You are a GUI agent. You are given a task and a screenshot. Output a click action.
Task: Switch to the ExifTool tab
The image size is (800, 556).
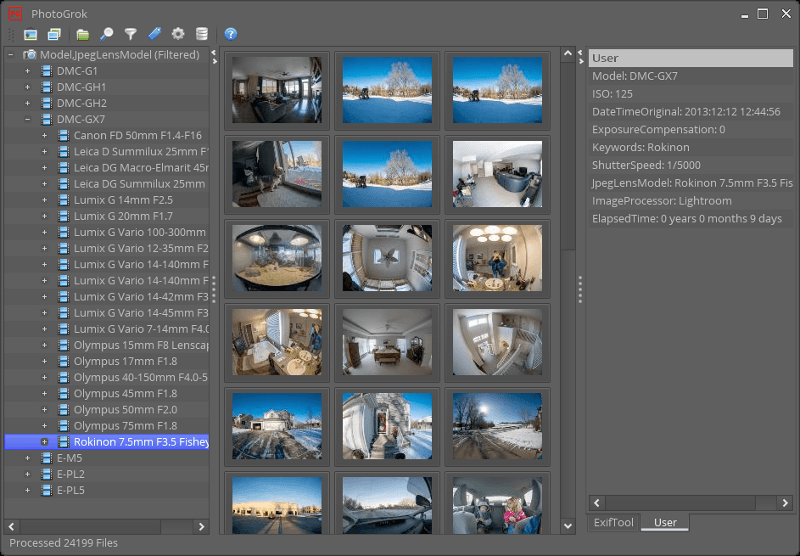[x=614, y=522]
